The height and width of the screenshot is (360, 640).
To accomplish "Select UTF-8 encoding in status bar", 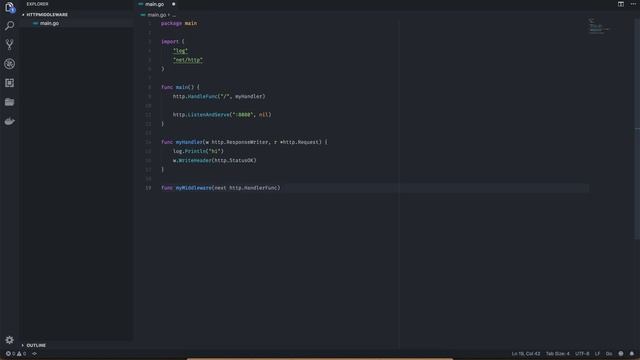I will [582, 353].
